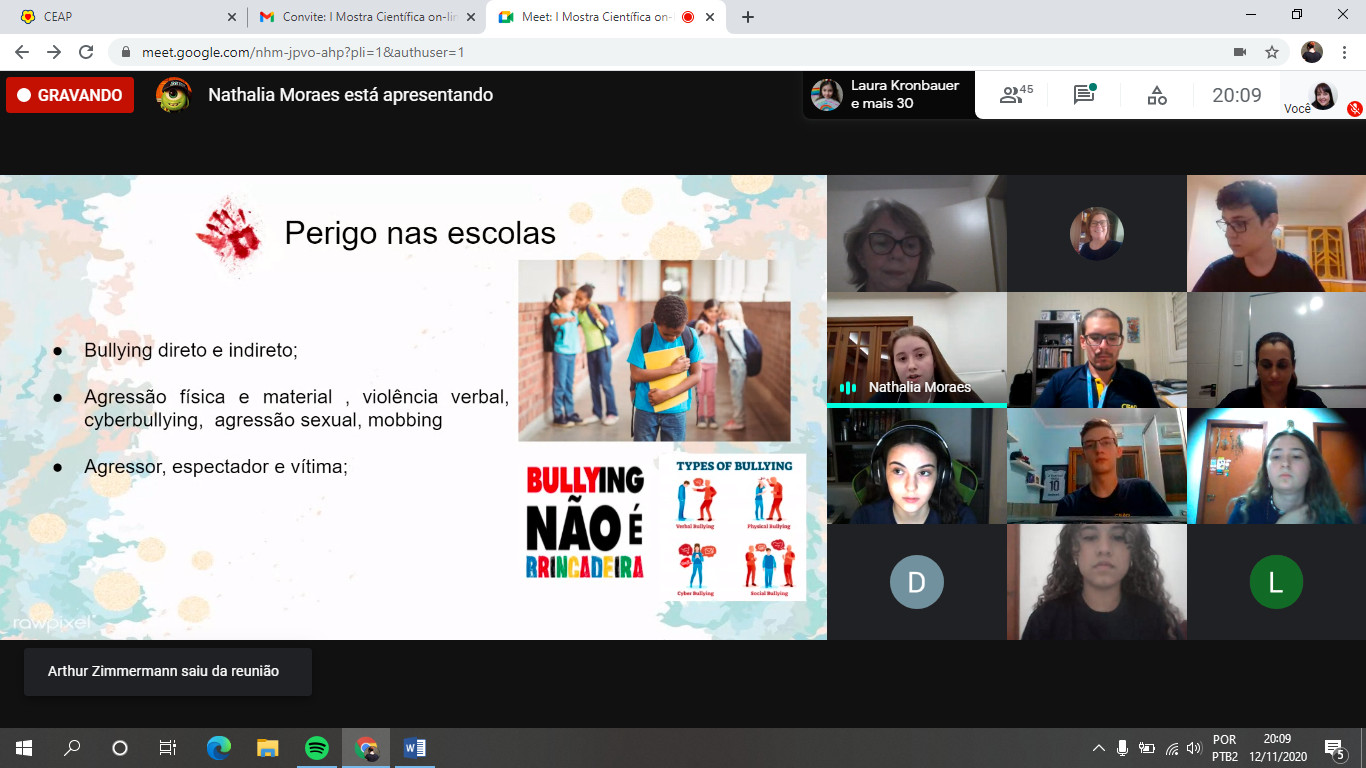Click the camera icon in address bar
Image resolution: width=1366 pixels, height=768 pixels.
pos(1240,52)
